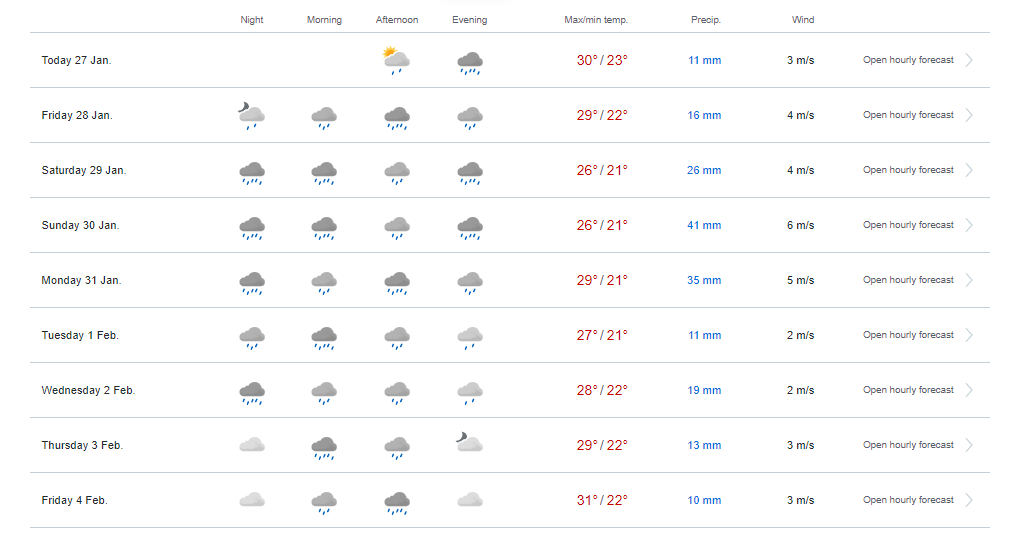Open hourly forecast for Wednesday 2 Feb.
Screen dimensions: 1011x535
pos(908,390)
